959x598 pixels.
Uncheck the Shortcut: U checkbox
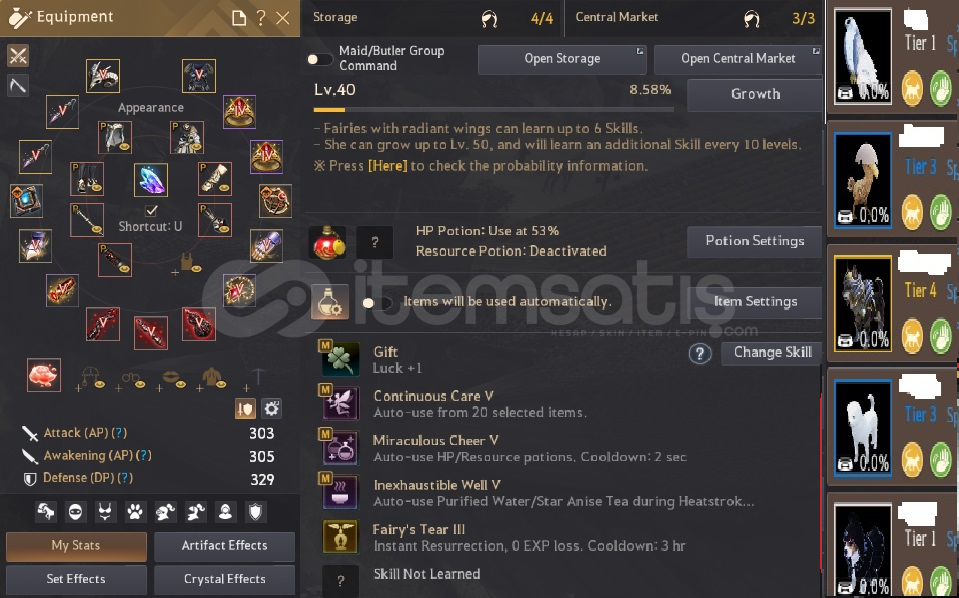tap(151, 211)
